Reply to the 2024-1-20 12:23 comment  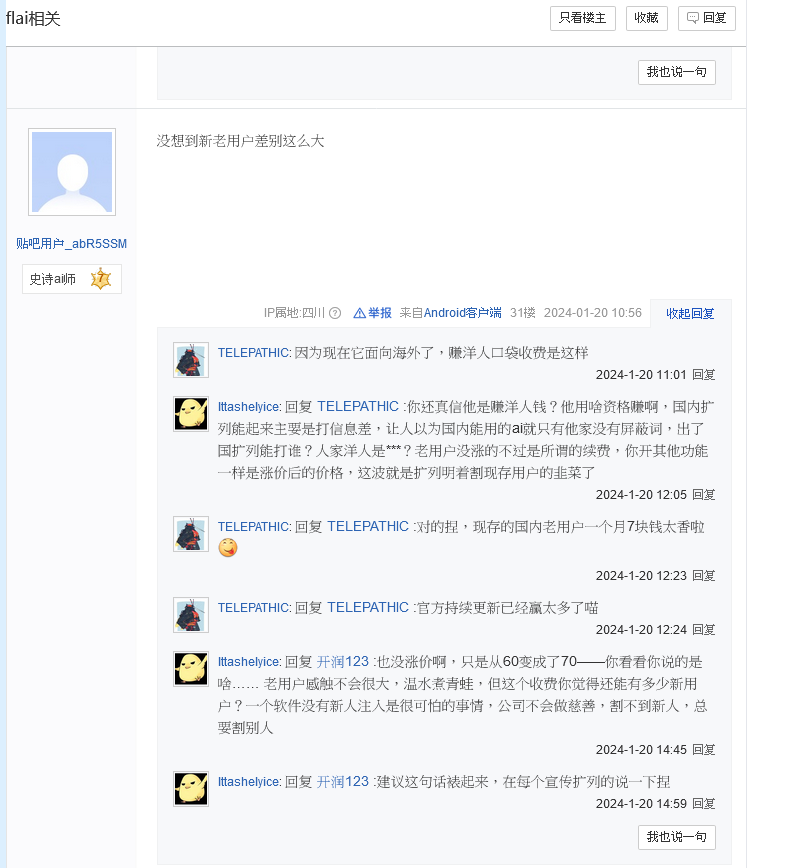704,576
